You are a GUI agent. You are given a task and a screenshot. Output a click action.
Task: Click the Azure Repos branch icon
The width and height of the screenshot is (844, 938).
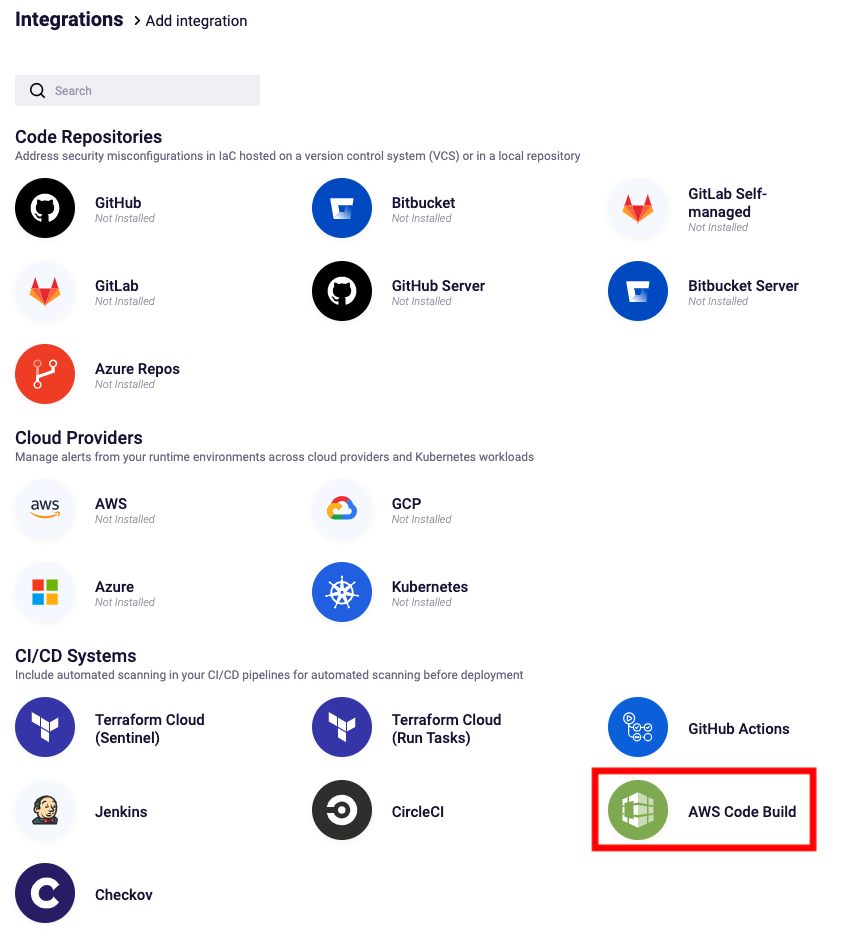(x=45, y=374)
